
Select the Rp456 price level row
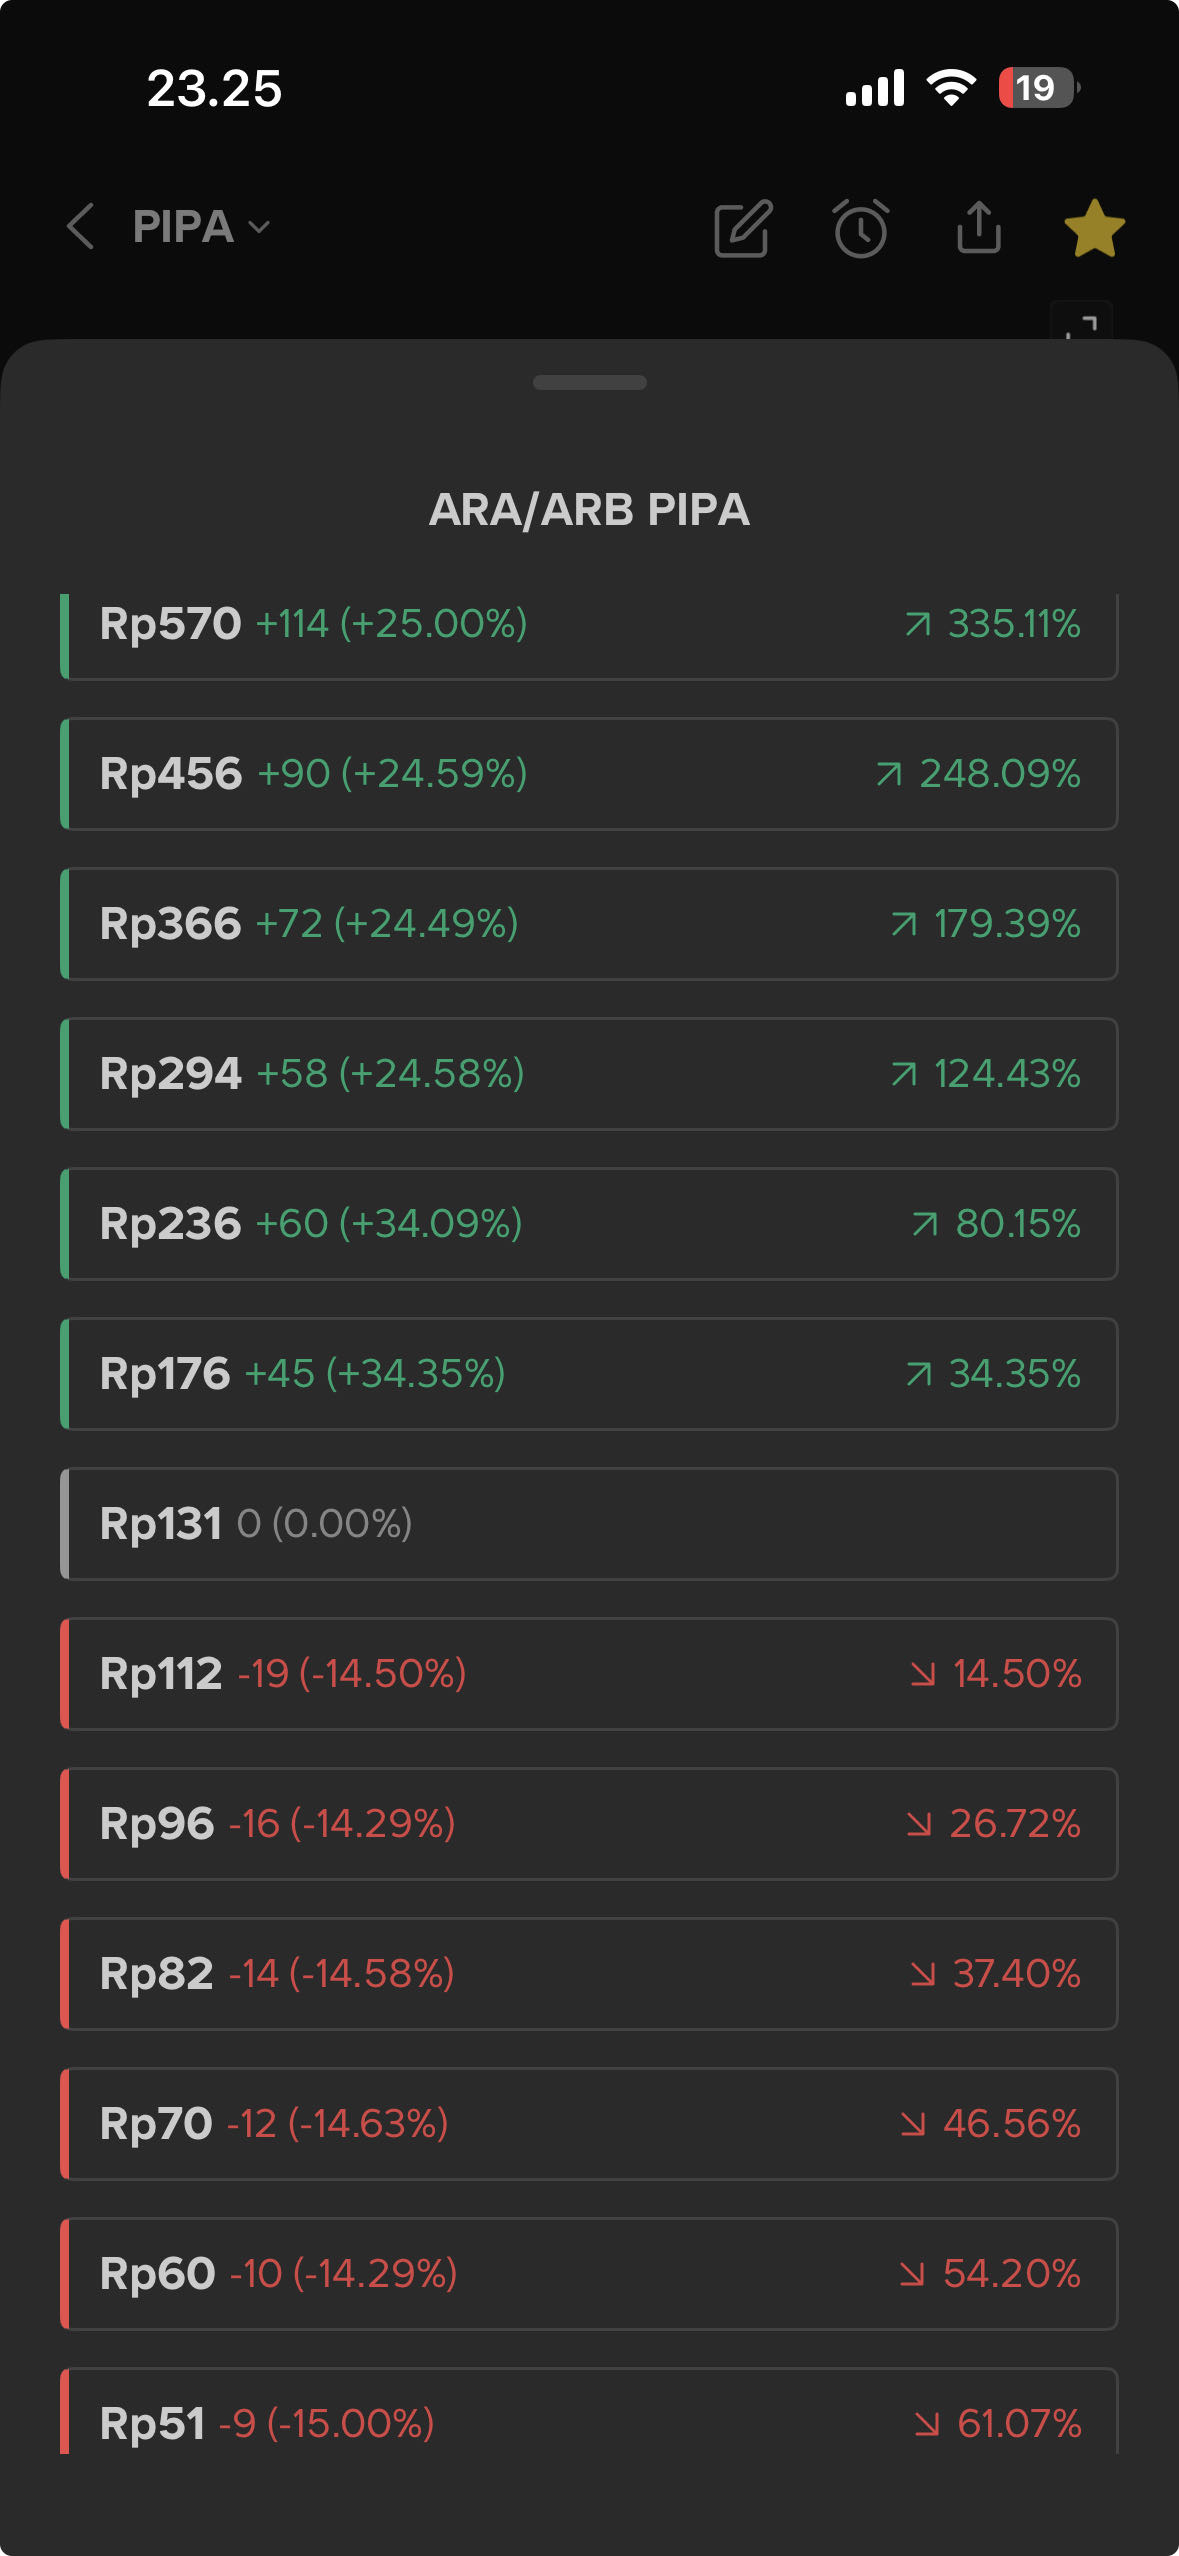(x=589, y=774)
